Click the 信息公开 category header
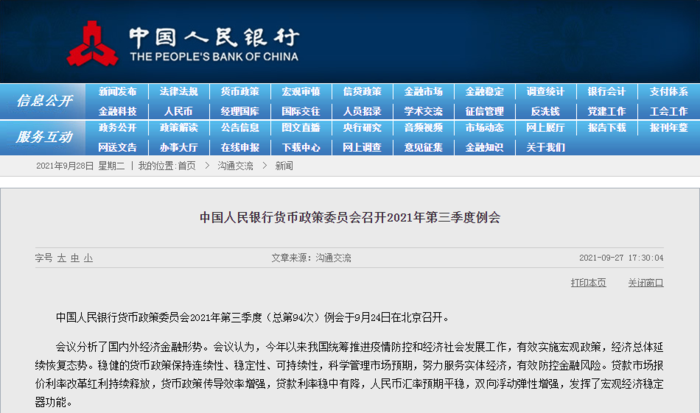Image resolution: width=700 pixels, height=413 pixels. click(x=44, y=101)
